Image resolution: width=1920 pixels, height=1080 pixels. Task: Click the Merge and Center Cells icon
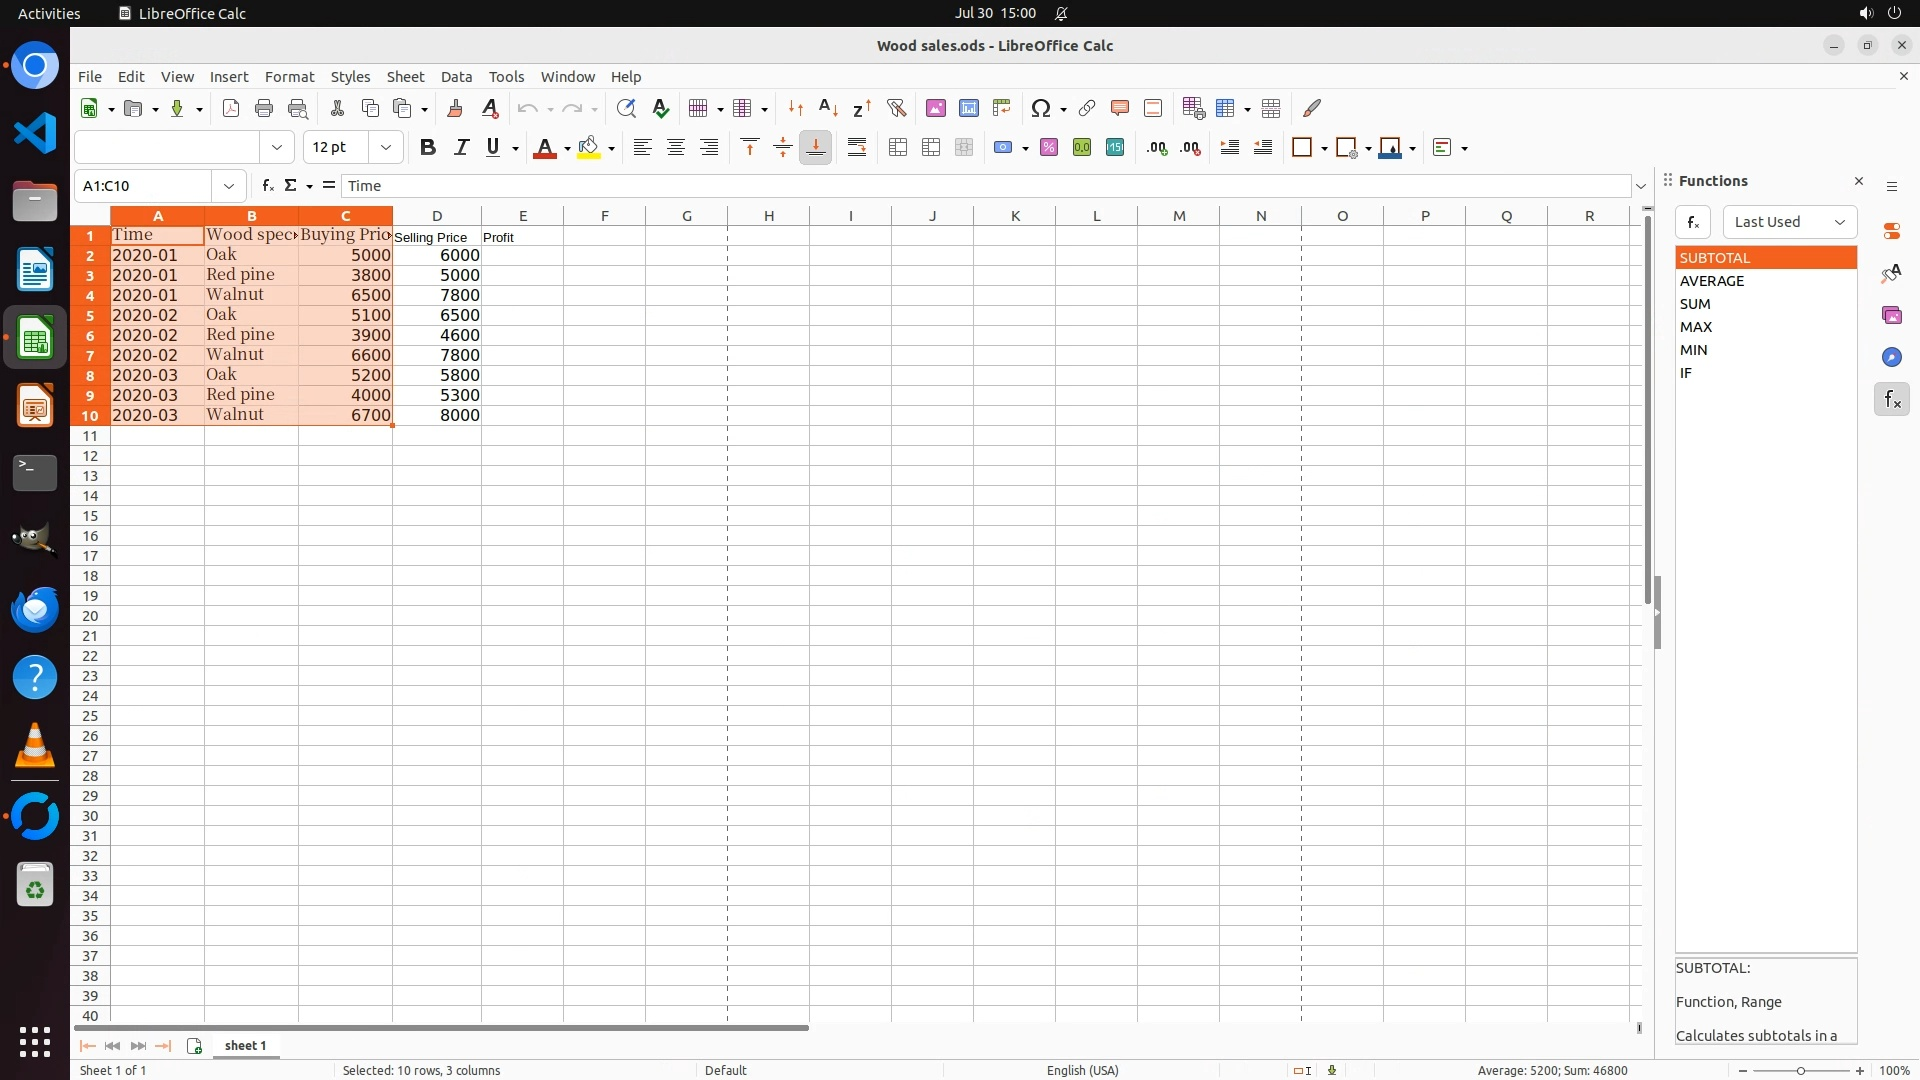(898, 148)
